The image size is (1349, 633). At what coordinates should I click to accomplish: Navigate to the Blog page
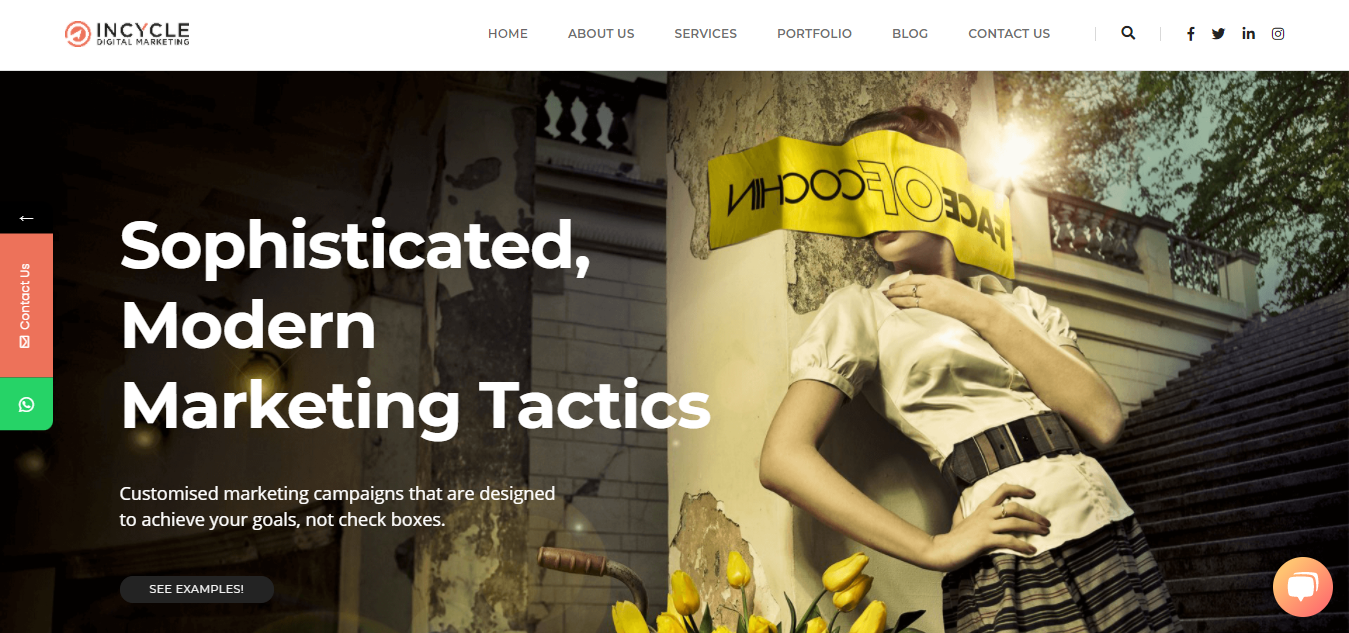(x=910, y=34)
